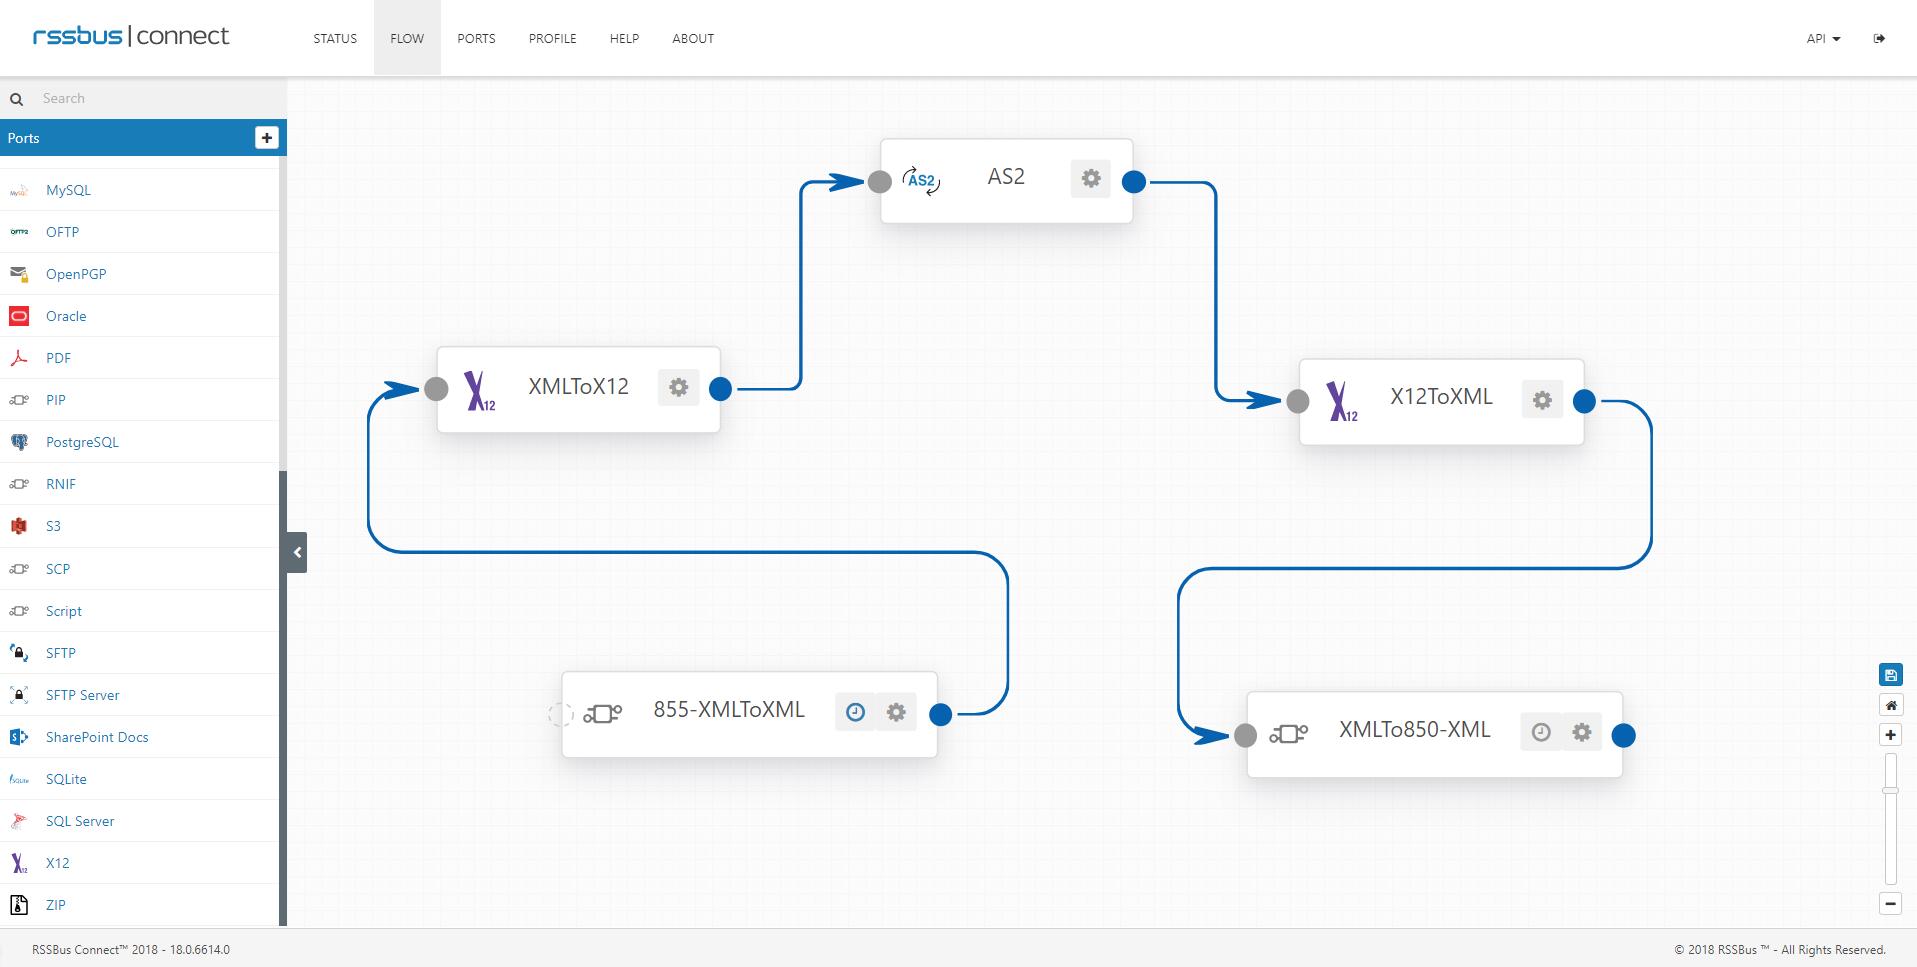Screen dimensions: 1917x967
Task: Click clock schedule icon on XMLTo850-XML
Action: 1541,733
